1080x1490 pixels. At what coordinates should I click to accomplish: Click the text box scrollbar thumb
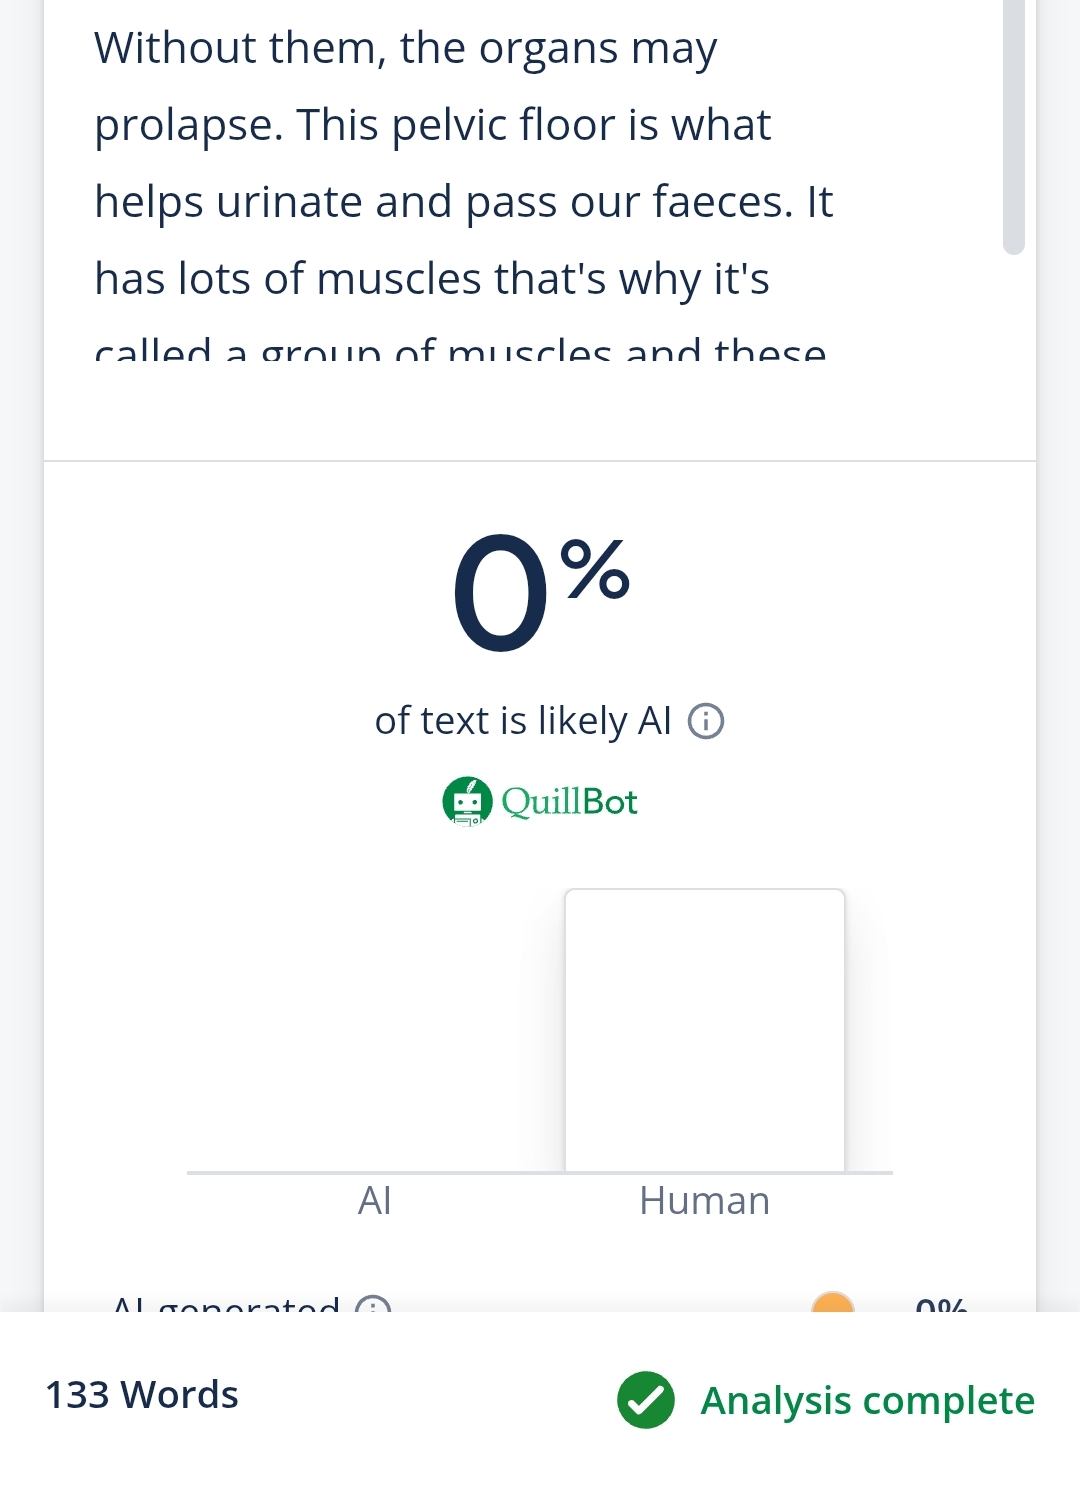[1014, 125]
